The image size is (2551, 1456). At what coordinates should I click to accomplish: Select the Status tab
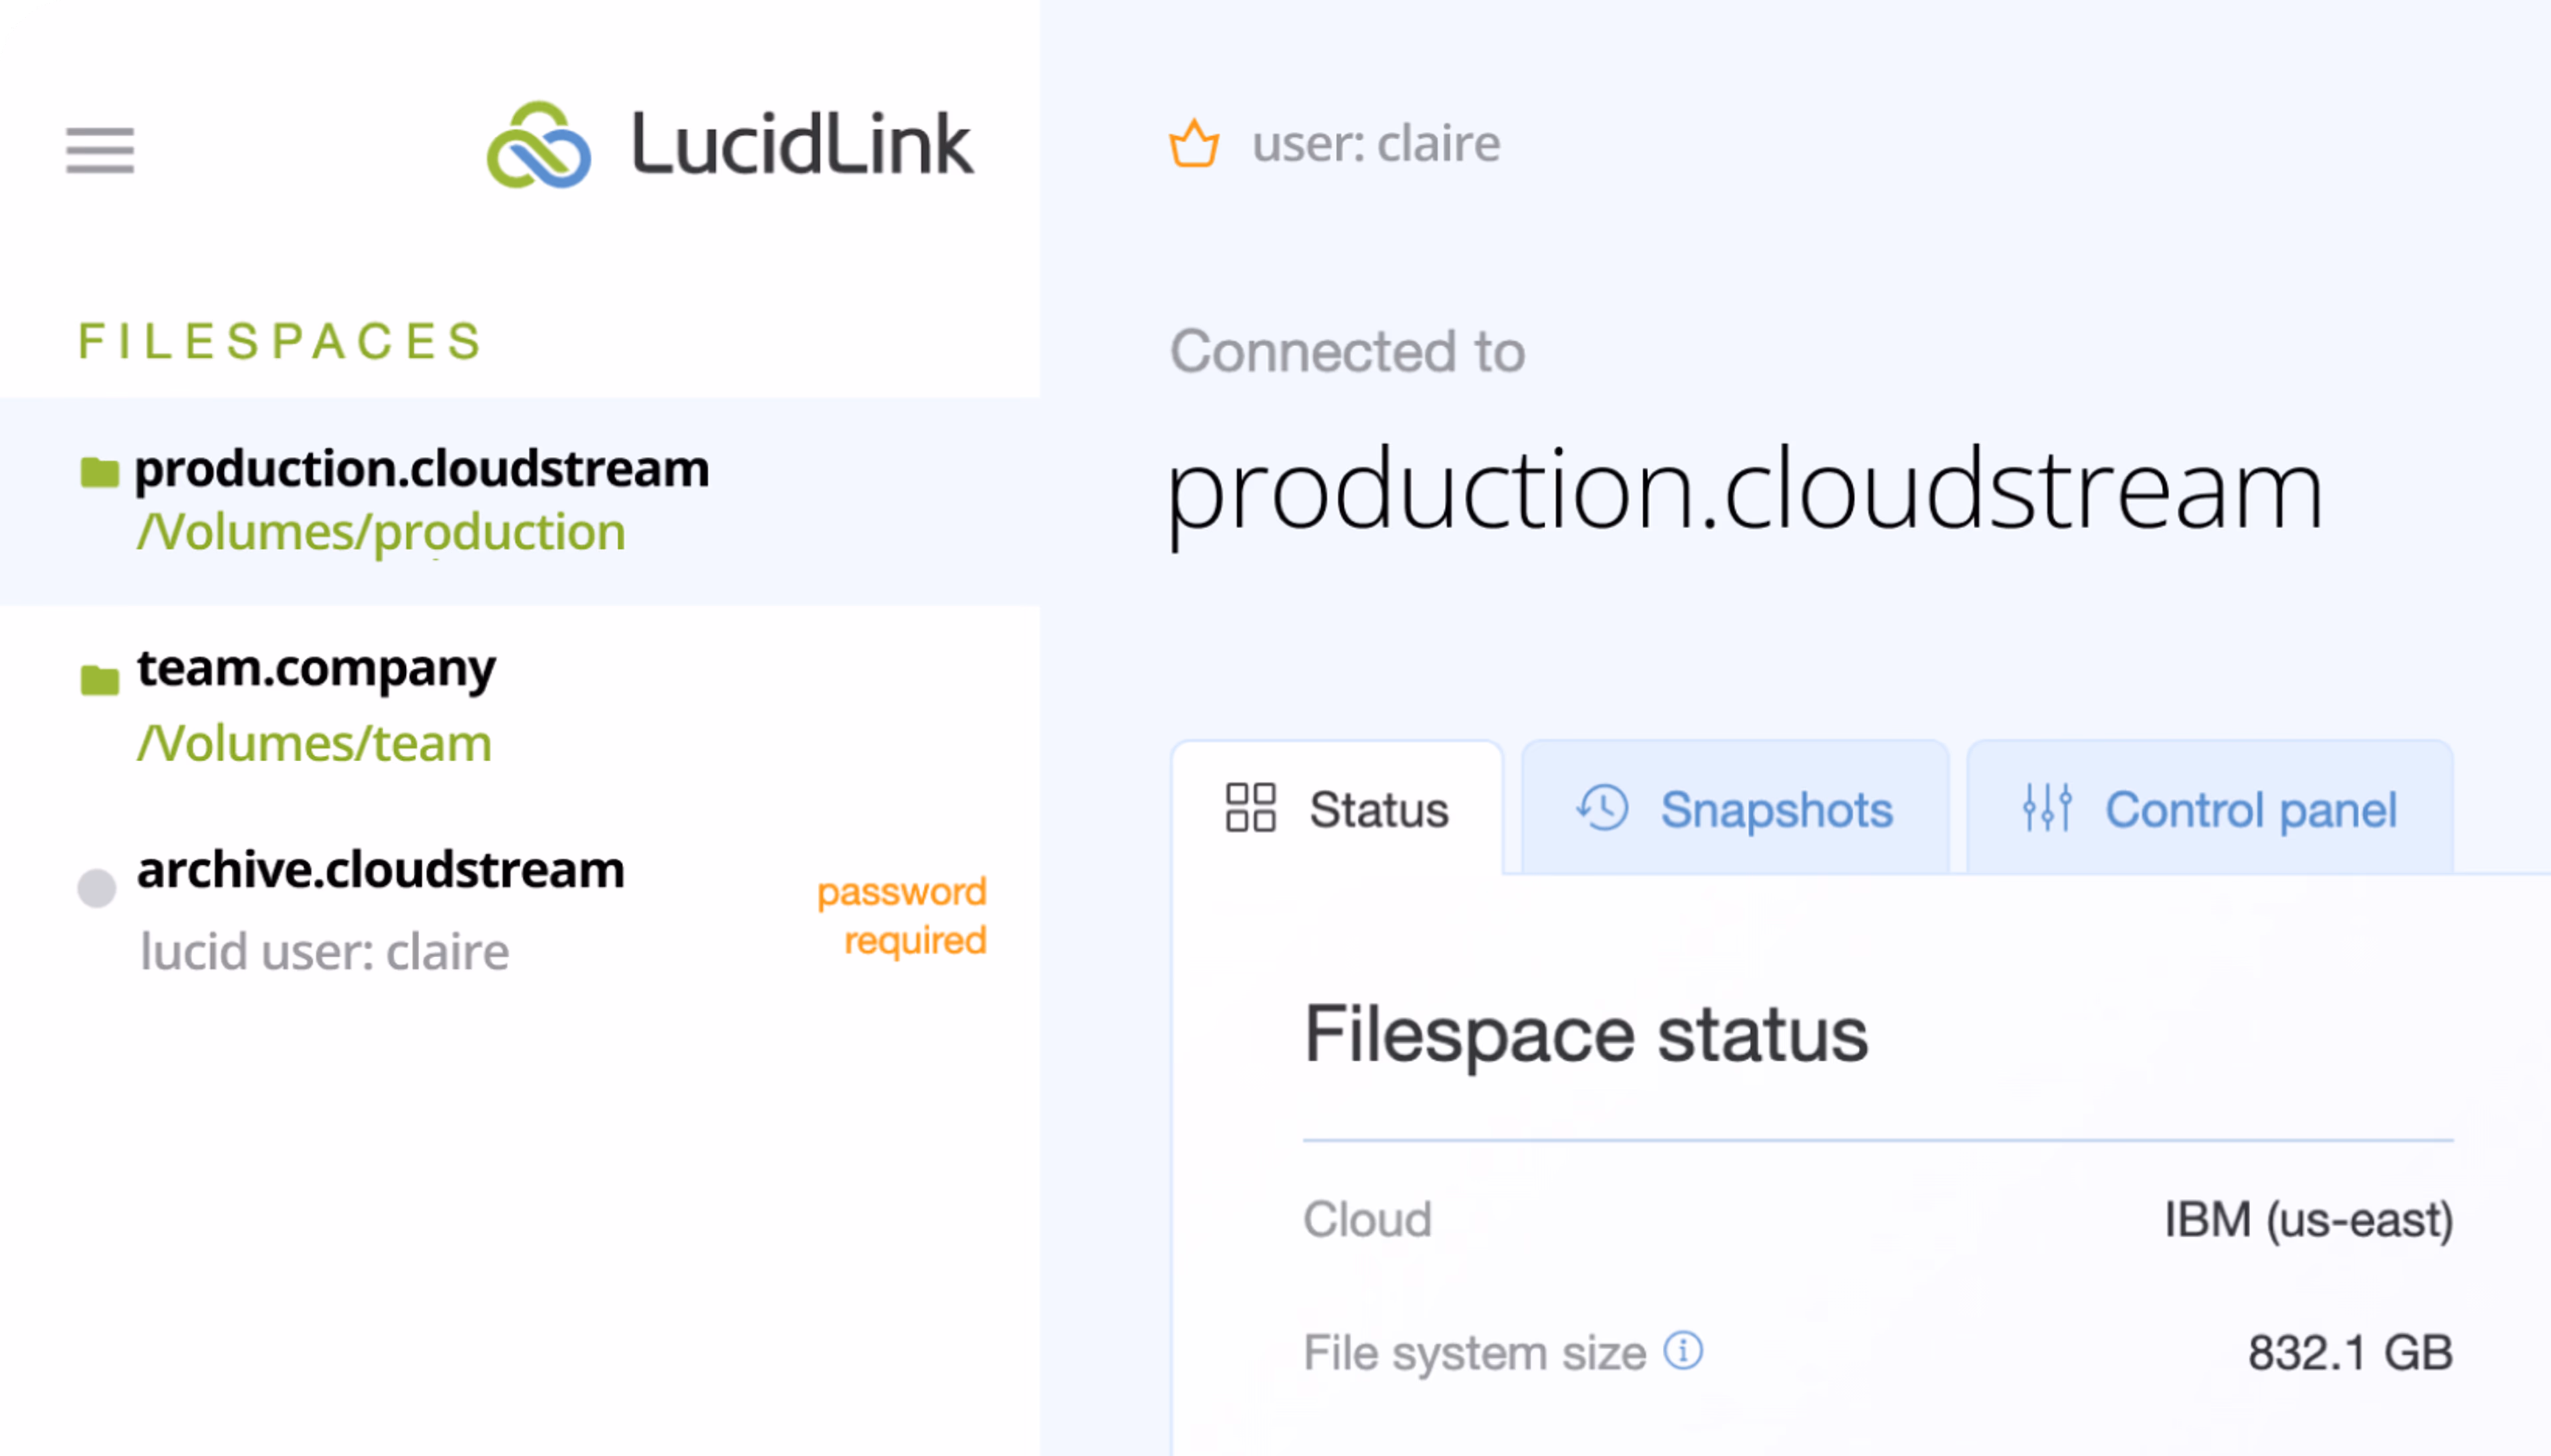(1376, 810)
